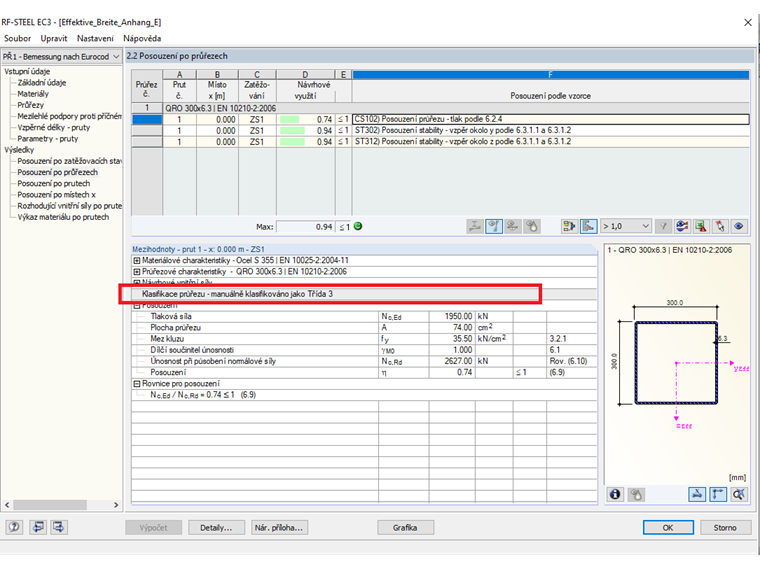This screenshot has height=570, width=760.
Task: Open the Nápověda menu
Action: pos(142,38)
